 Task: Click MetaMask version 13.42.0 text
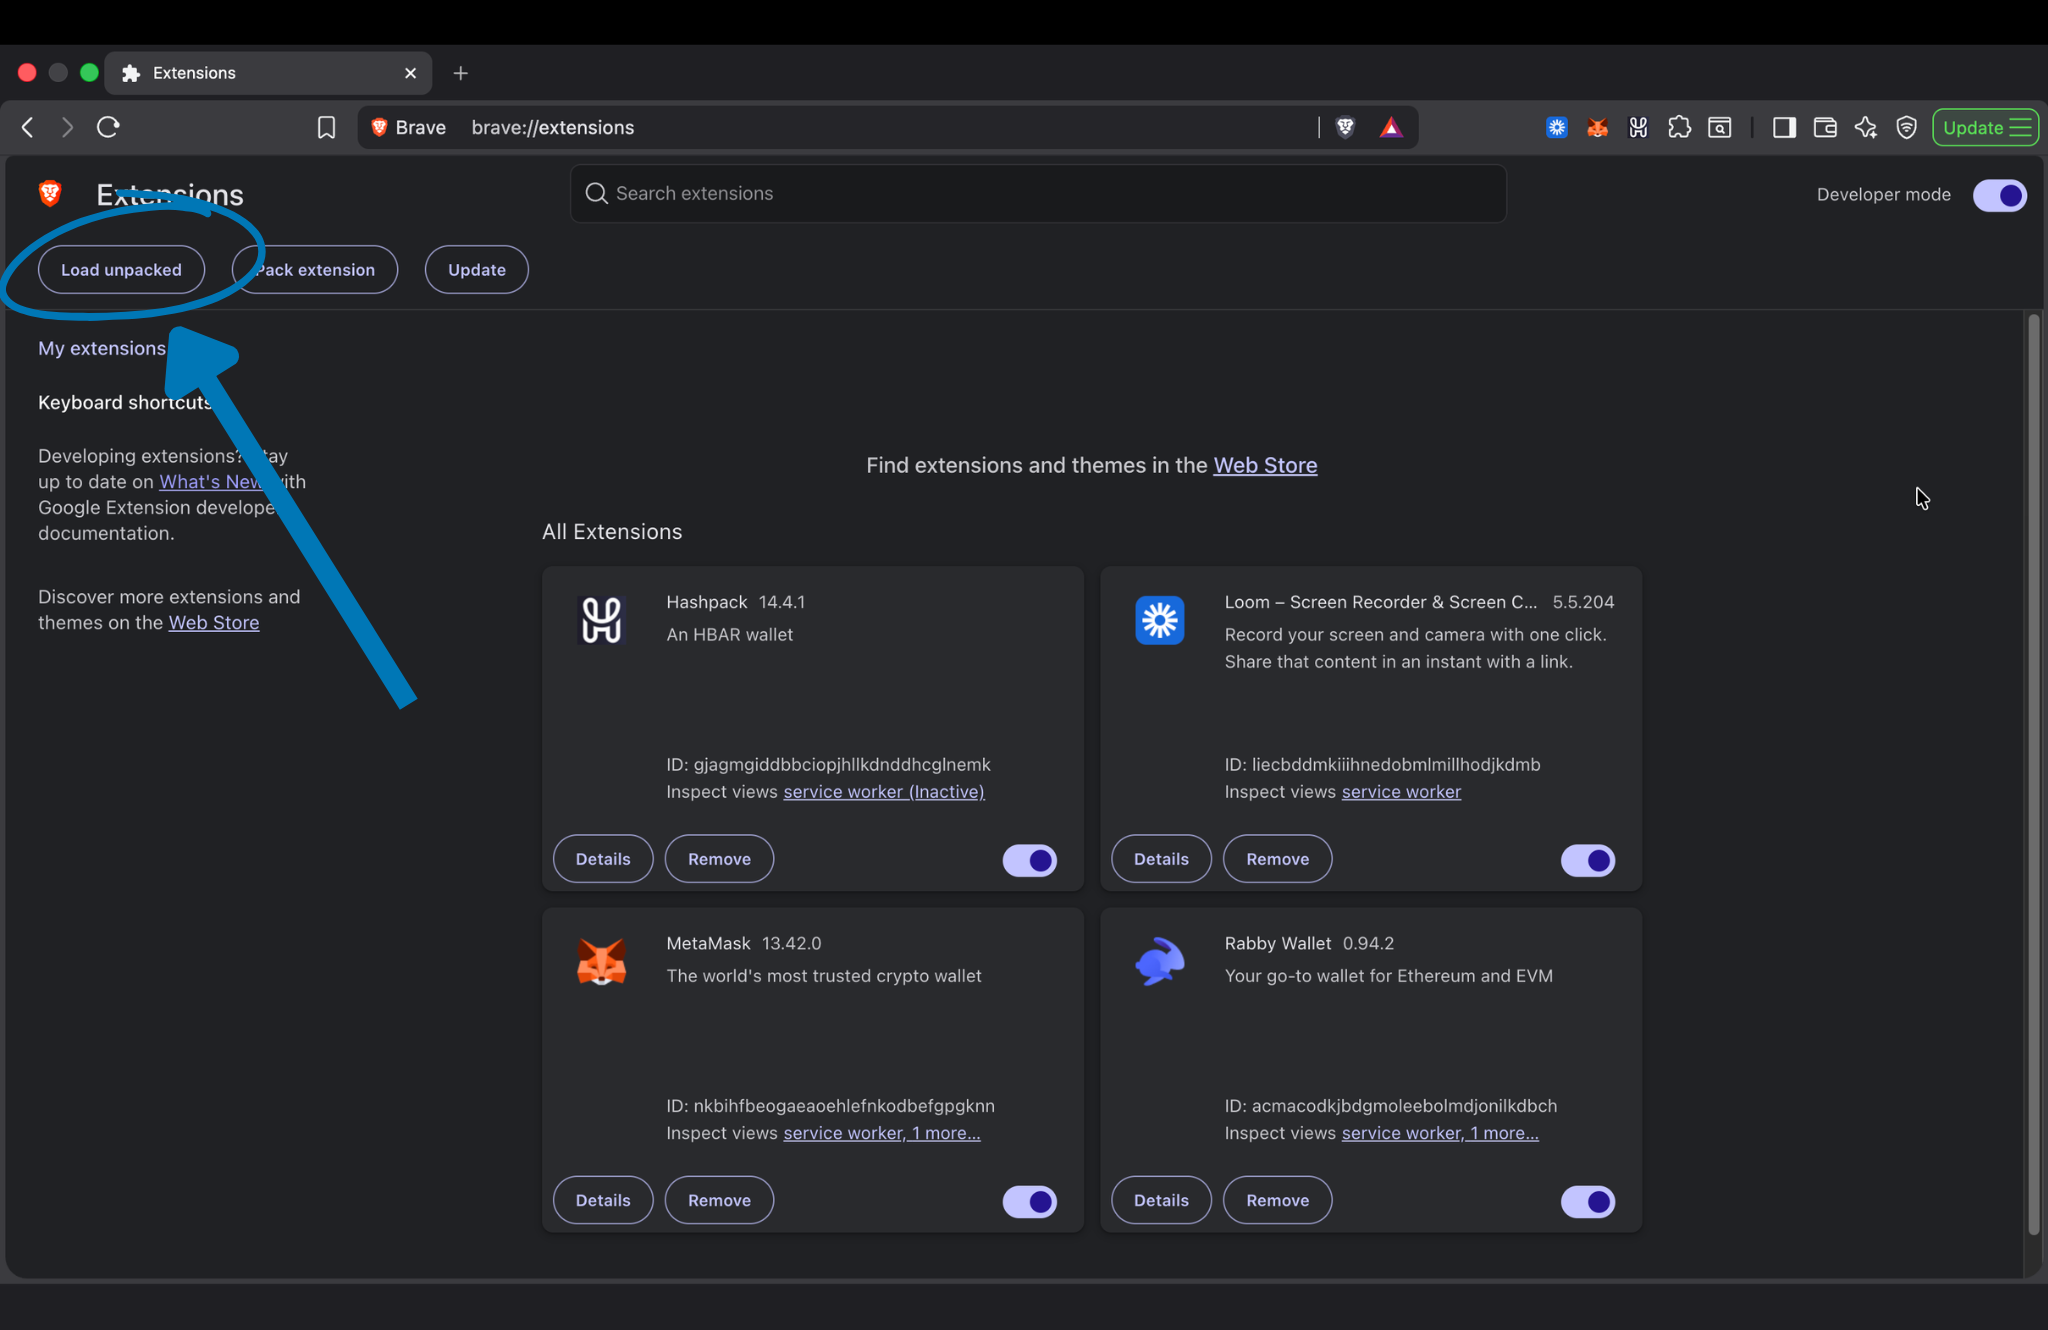click(x=791, y=943)
